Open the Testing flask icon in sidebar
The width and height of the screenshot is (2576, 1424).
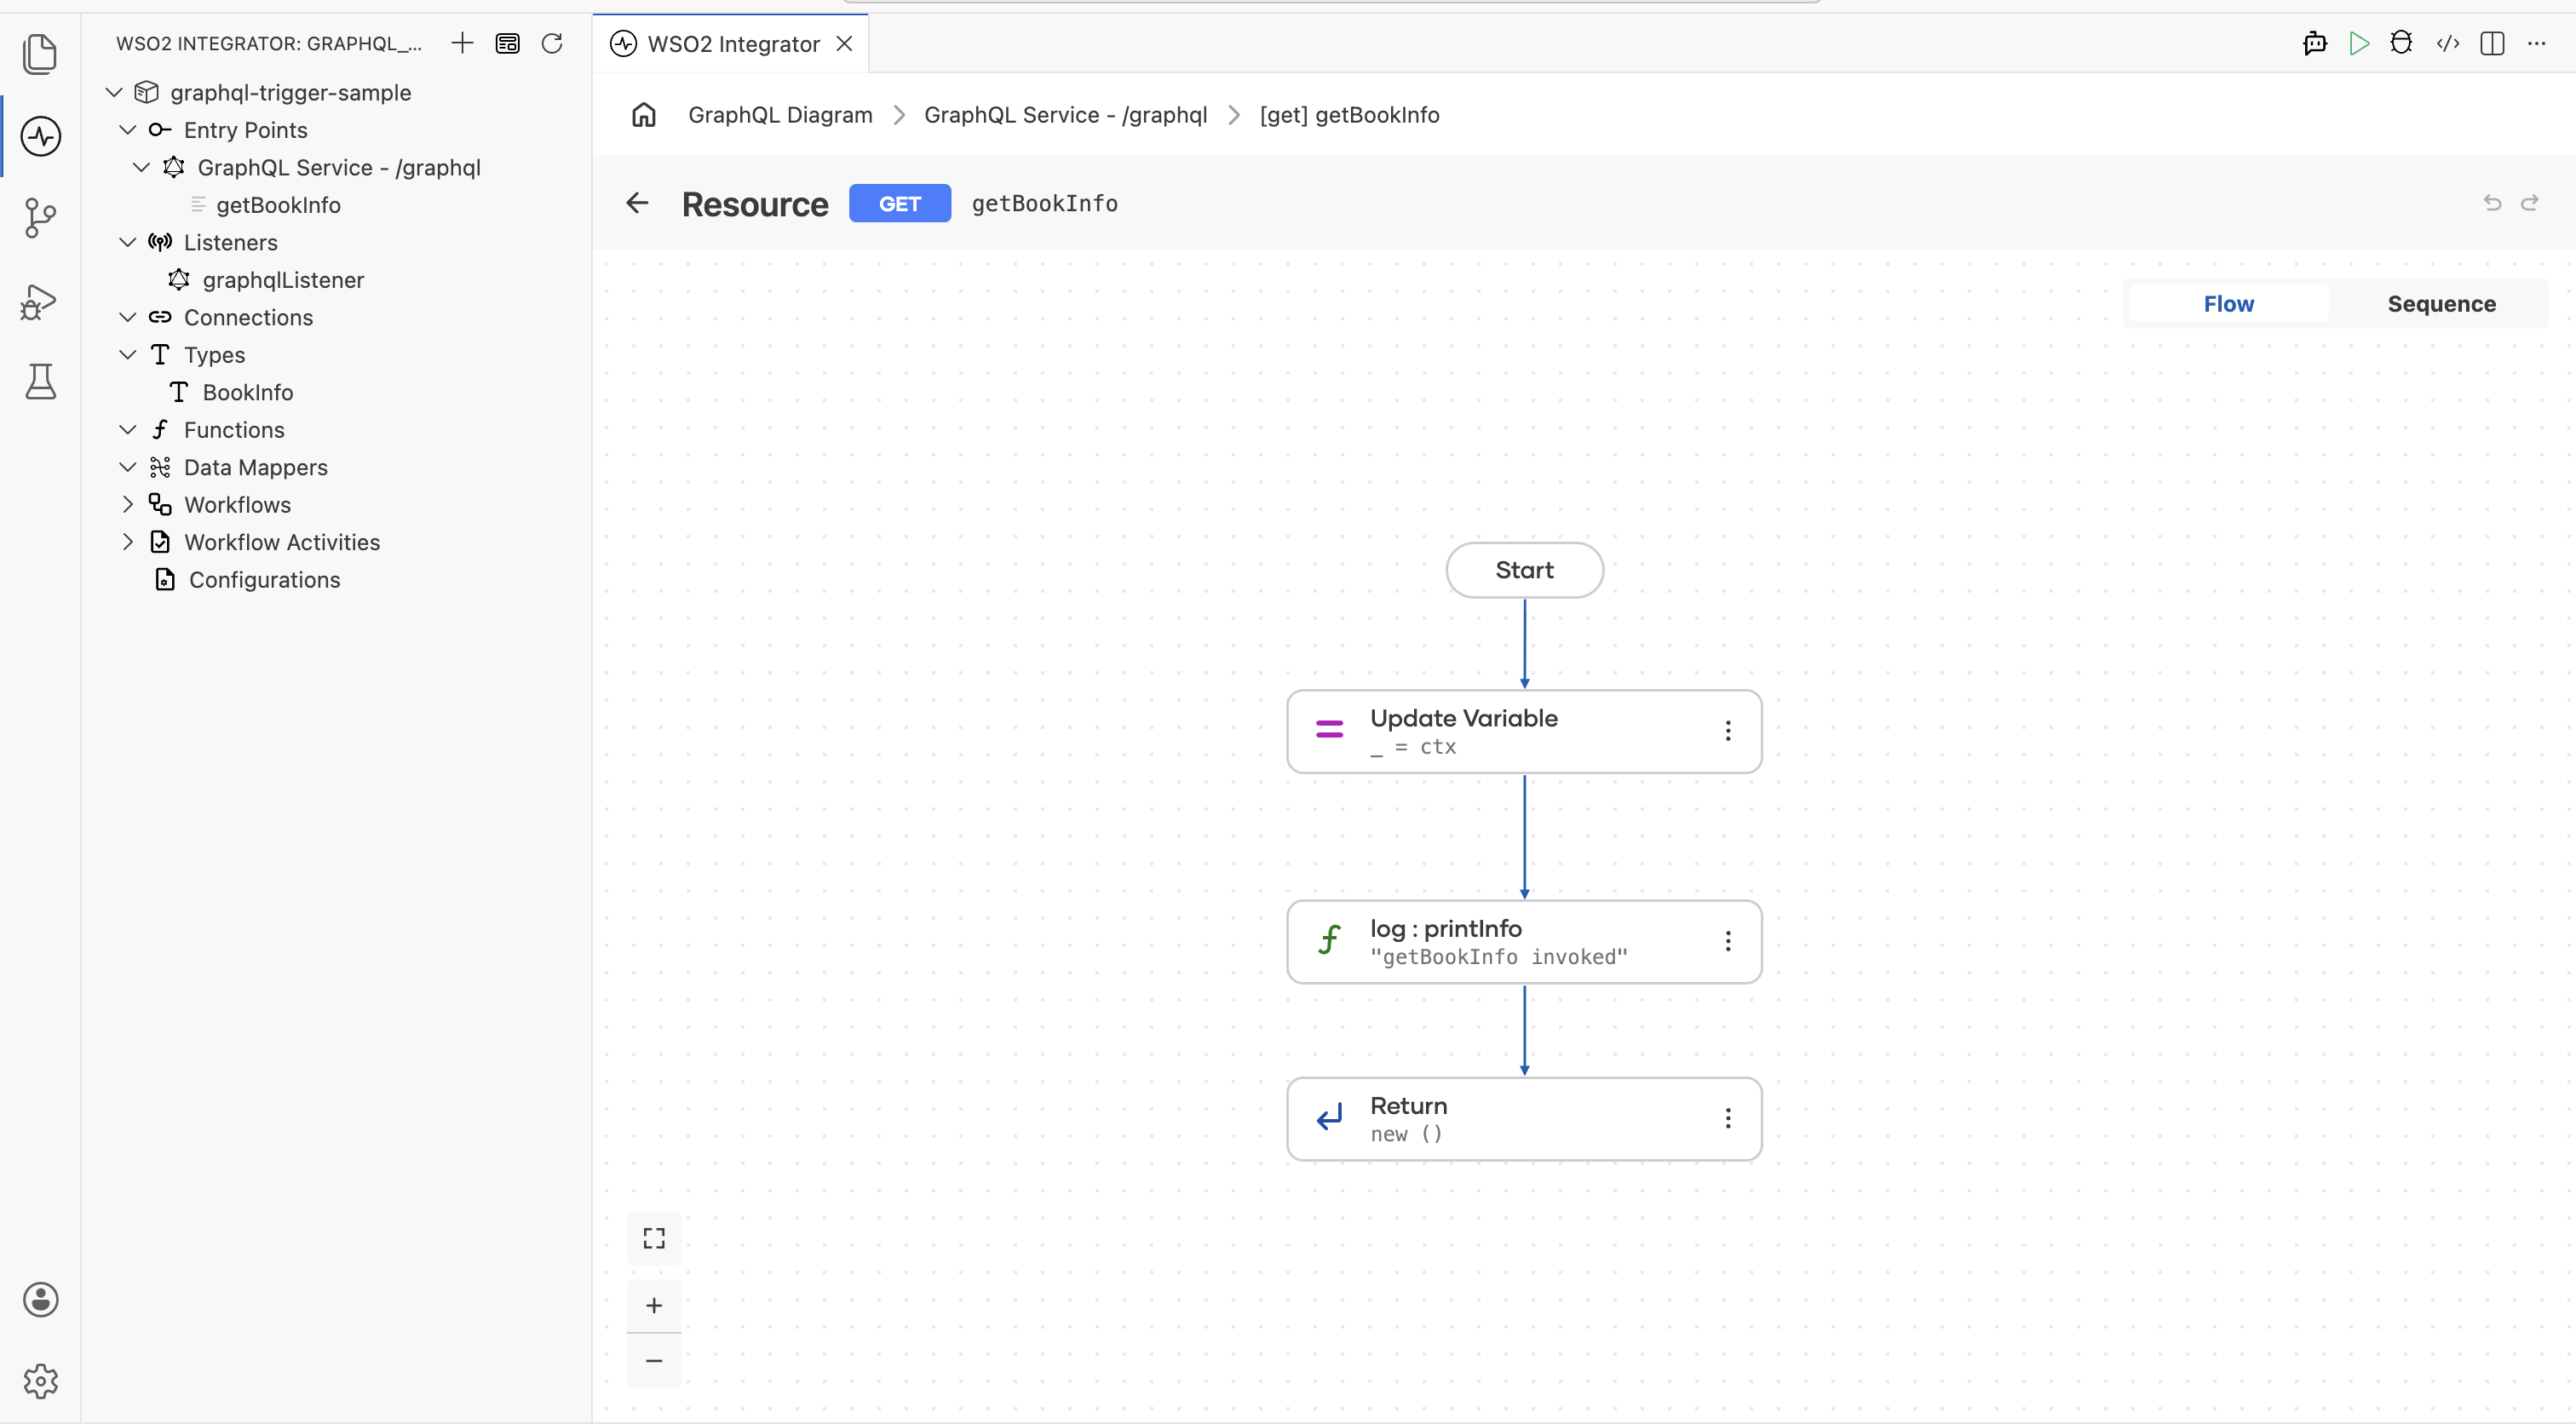pos(40,381)
